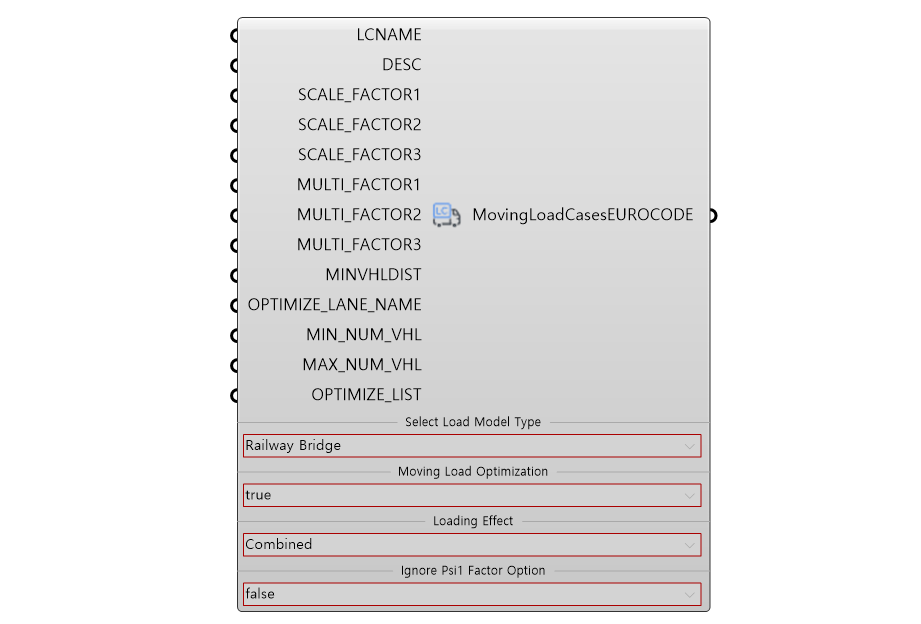
Task: Click the DESC input connector
Action: 235,66
